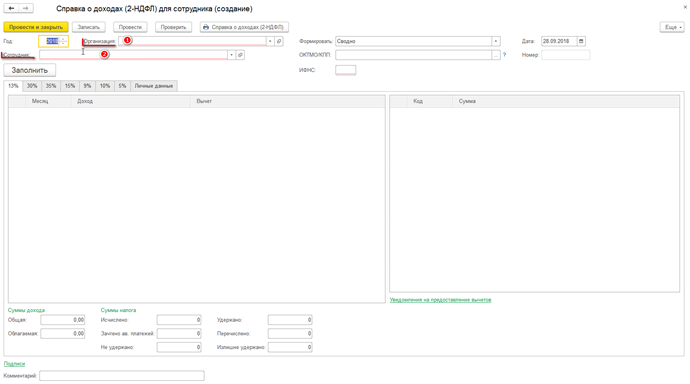Click the back navigation arrow
The width and height of the screenshot is (690, 384).
(x=11, y=8)
